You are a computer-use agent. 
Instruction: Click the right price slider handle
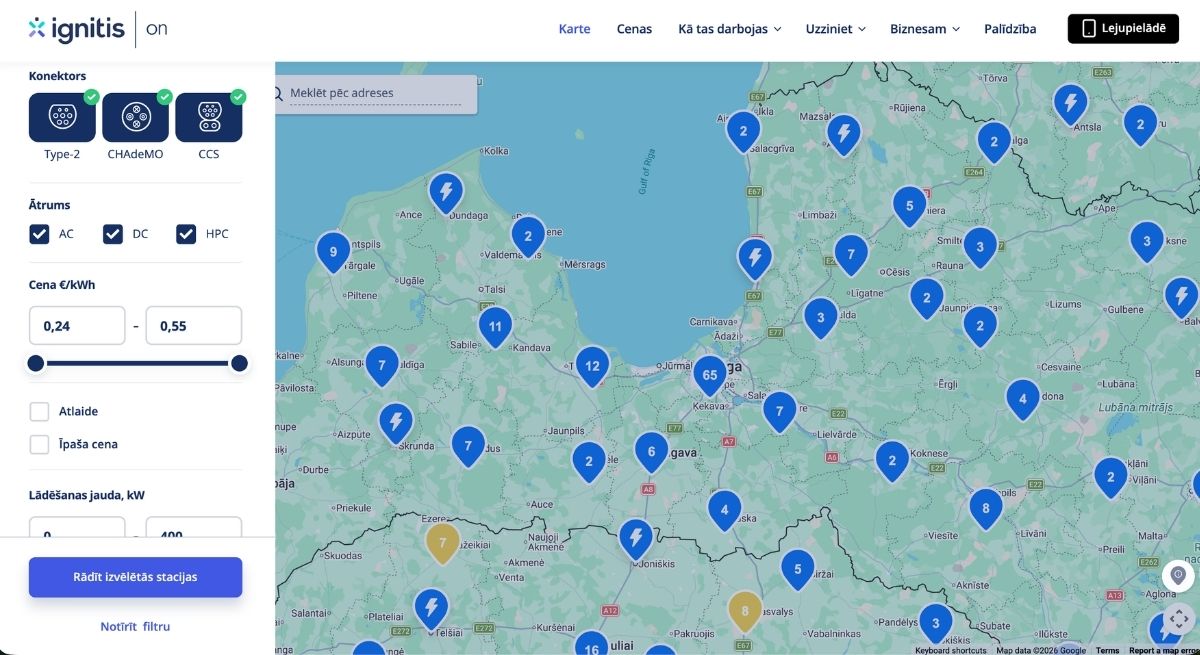click(x=239, y=363)
